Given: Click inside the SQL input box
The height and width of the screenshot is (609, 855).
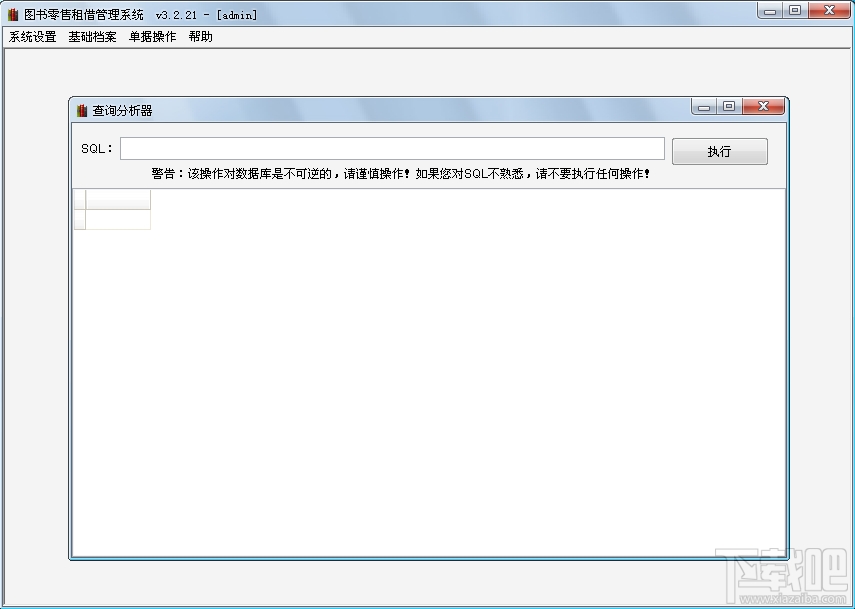Looking at the screenshot, I should pyautogui.click(x=390, y=148).
